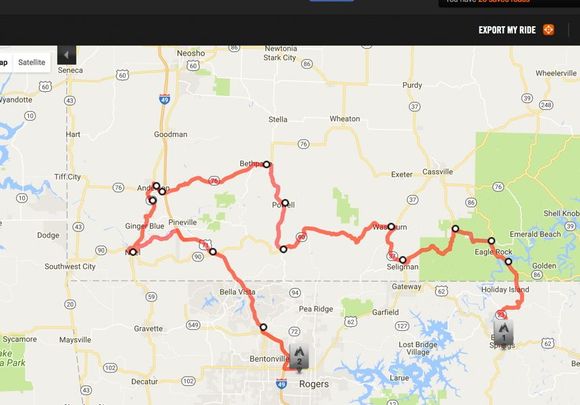Switch to Satellite map view

click(32, 62)
